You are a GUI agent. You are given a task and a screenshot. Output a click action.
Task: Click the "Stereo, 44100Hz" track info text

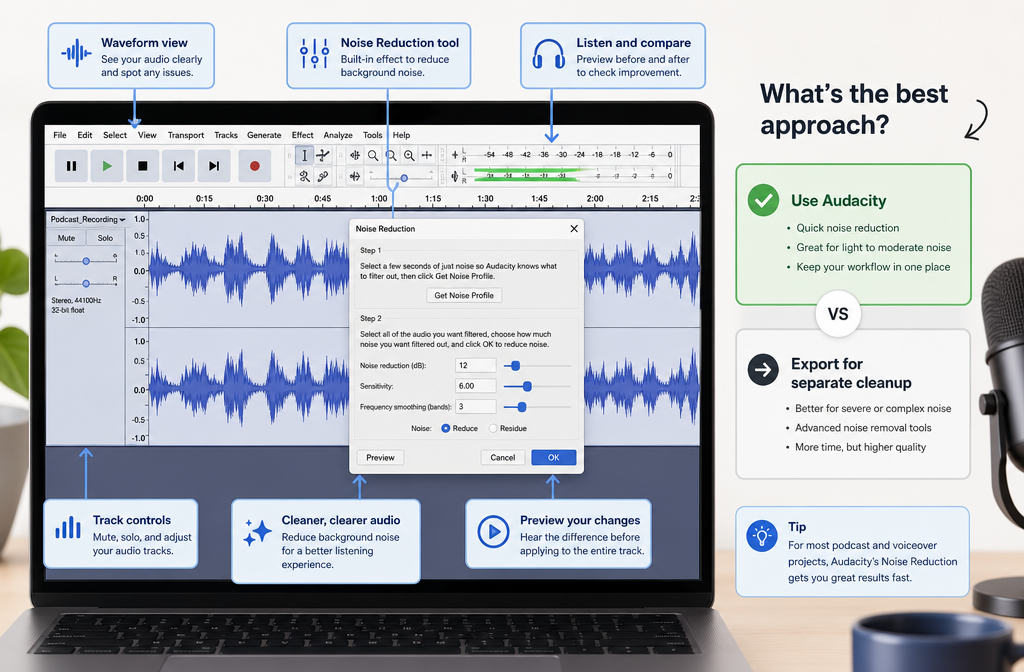point(76,300)
